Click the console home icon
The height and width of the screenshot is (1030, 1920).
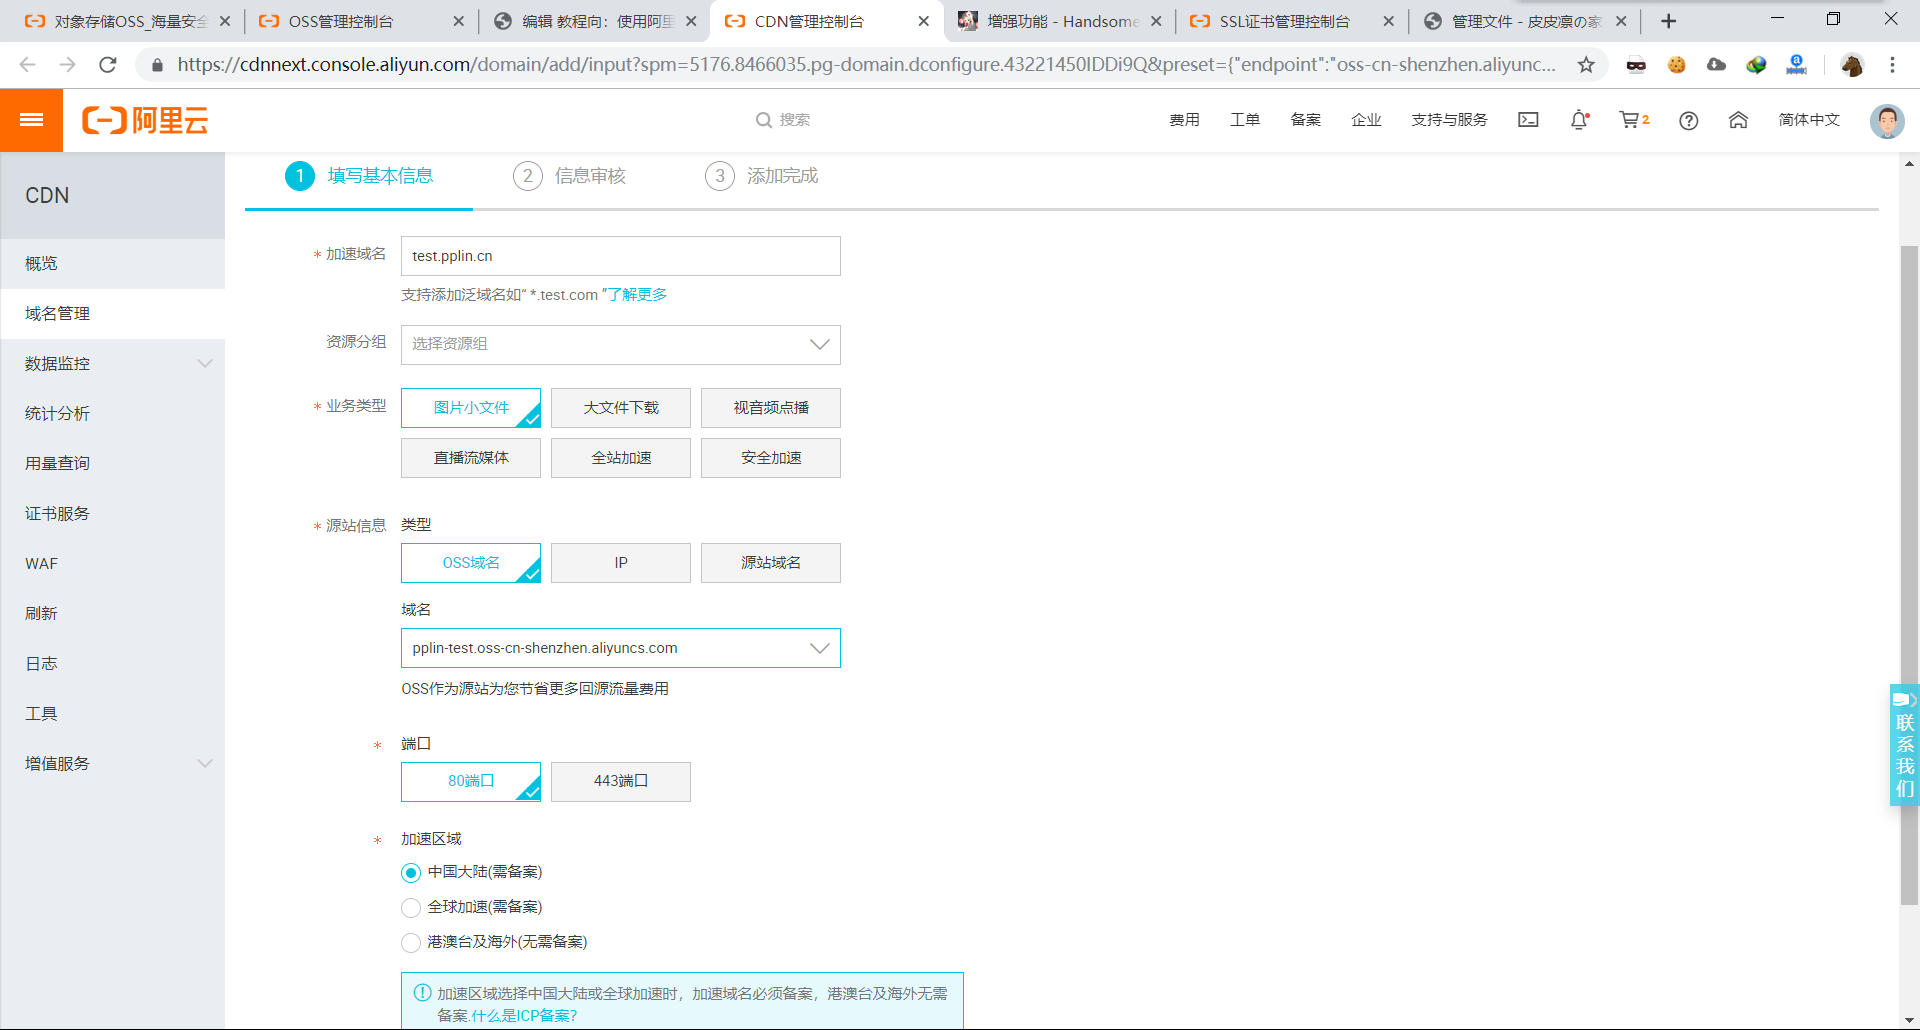coord(1738,120)
